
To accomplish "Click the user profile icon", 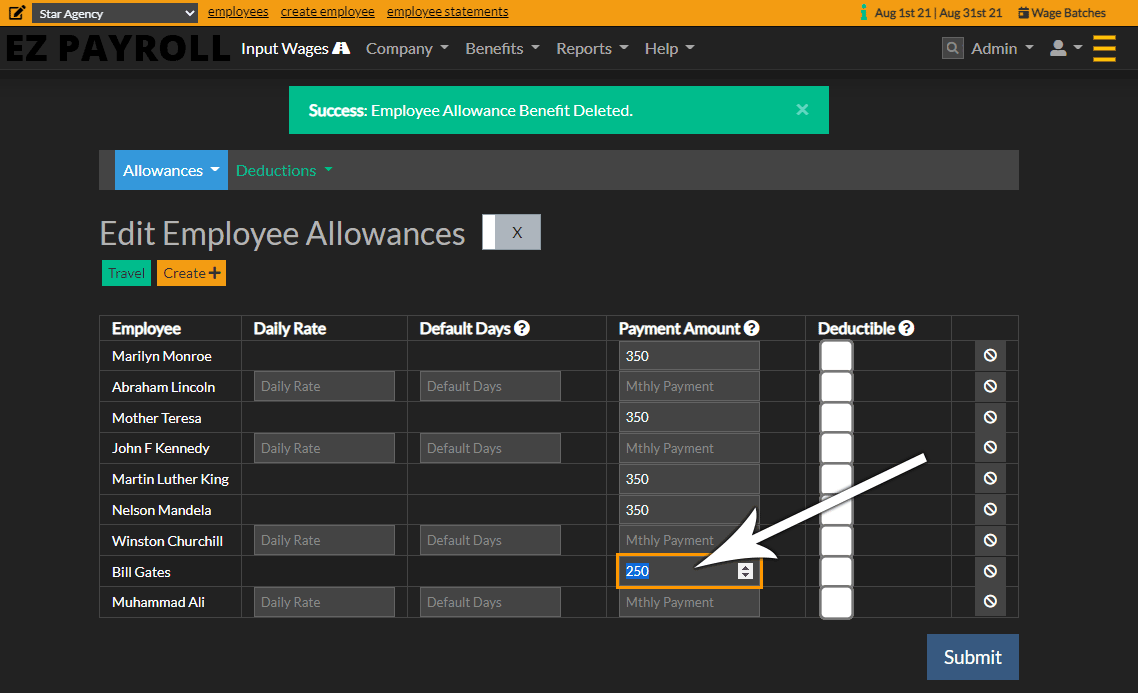I will (x=1060, y=47).
